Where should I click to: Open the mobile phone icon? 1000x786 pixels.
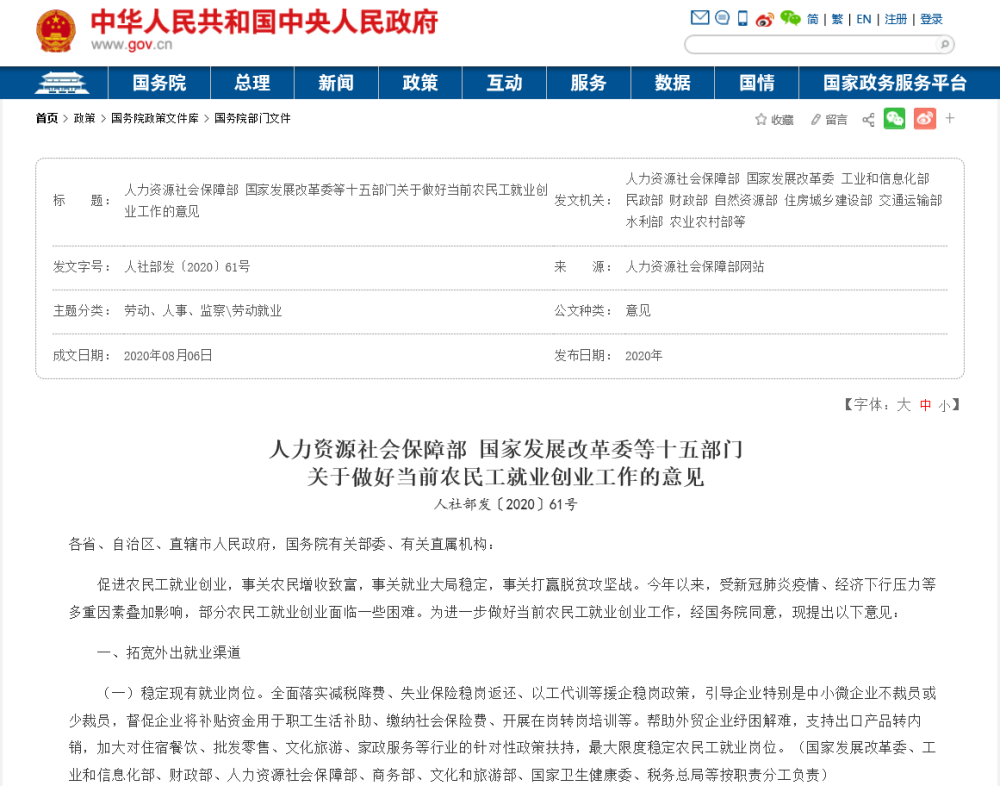coord(742,18)
